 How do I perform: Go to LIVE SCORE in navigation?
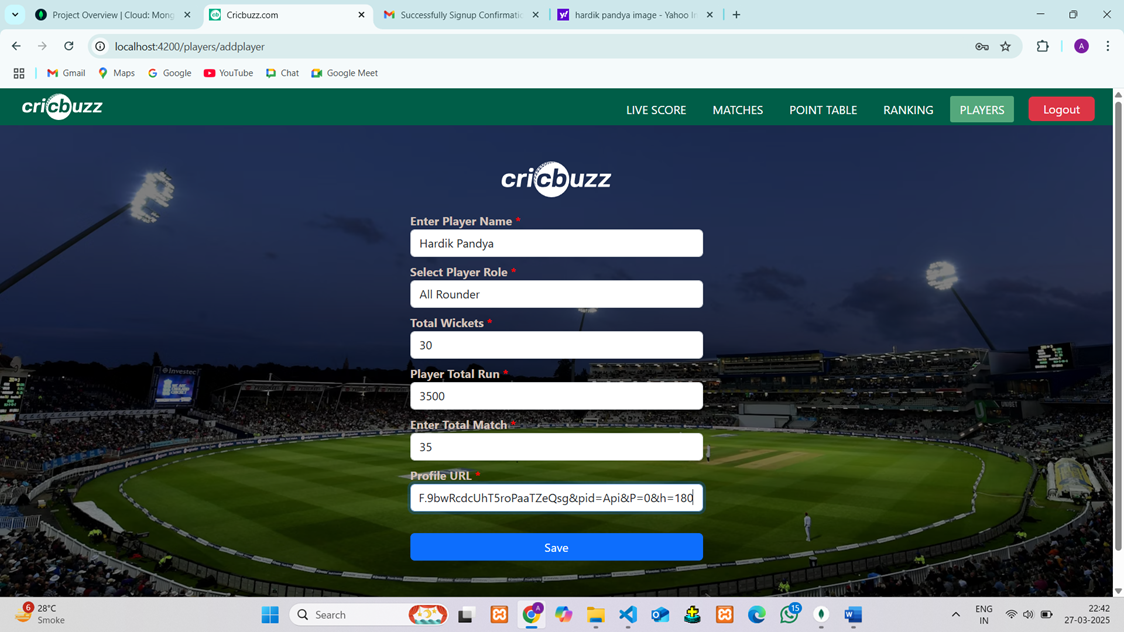[x=656, y=110]
